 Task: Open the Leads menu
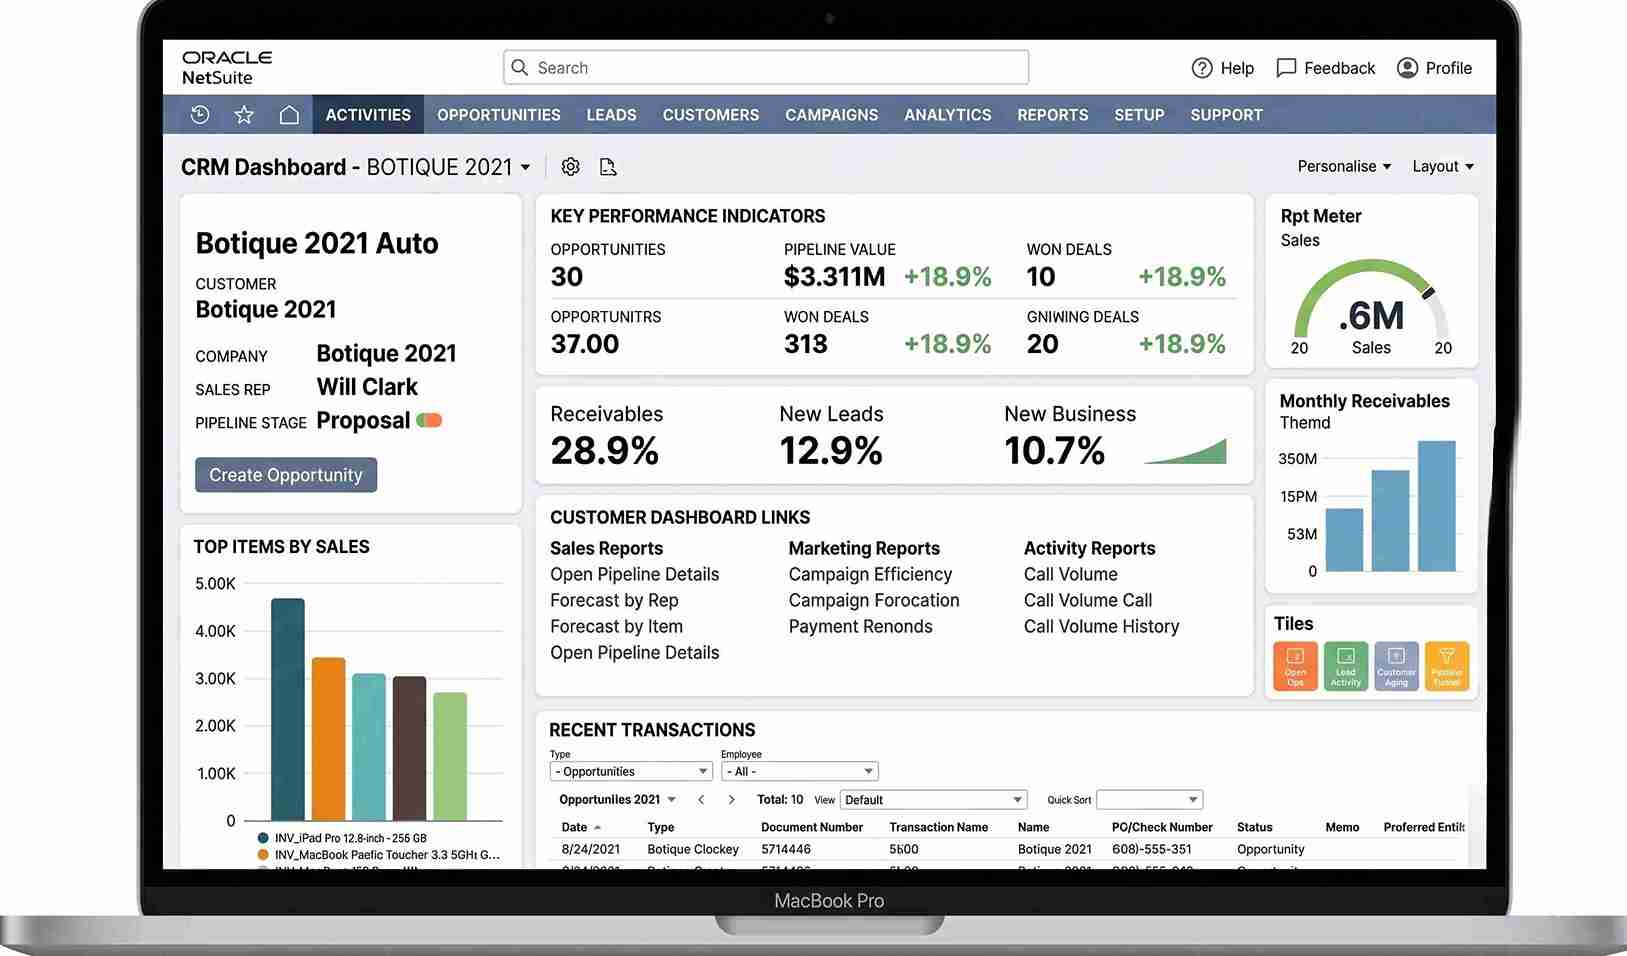tap(611, 115)
